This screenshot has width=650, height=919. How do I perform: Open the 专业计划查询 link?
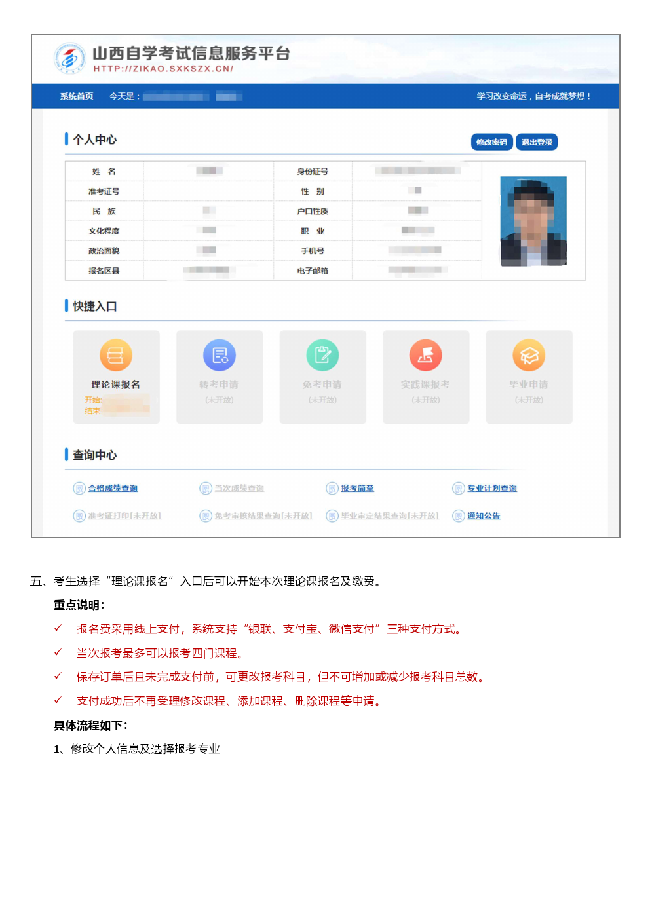pos(492,488)
